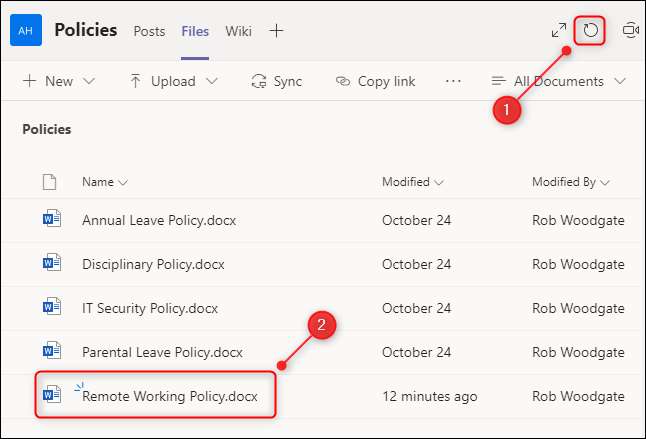Click the refresh tab icon
The width and height of the screenshot is (646, 439).
(591, 30)
